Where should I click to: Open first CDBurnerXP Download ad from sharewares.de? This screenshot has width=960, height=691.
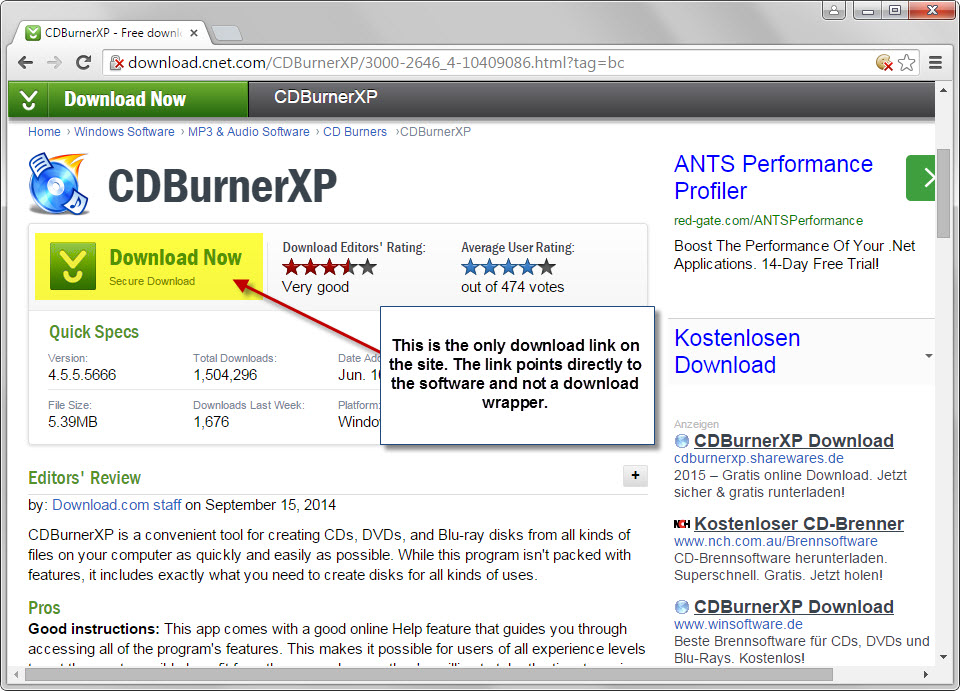point(793,441)
